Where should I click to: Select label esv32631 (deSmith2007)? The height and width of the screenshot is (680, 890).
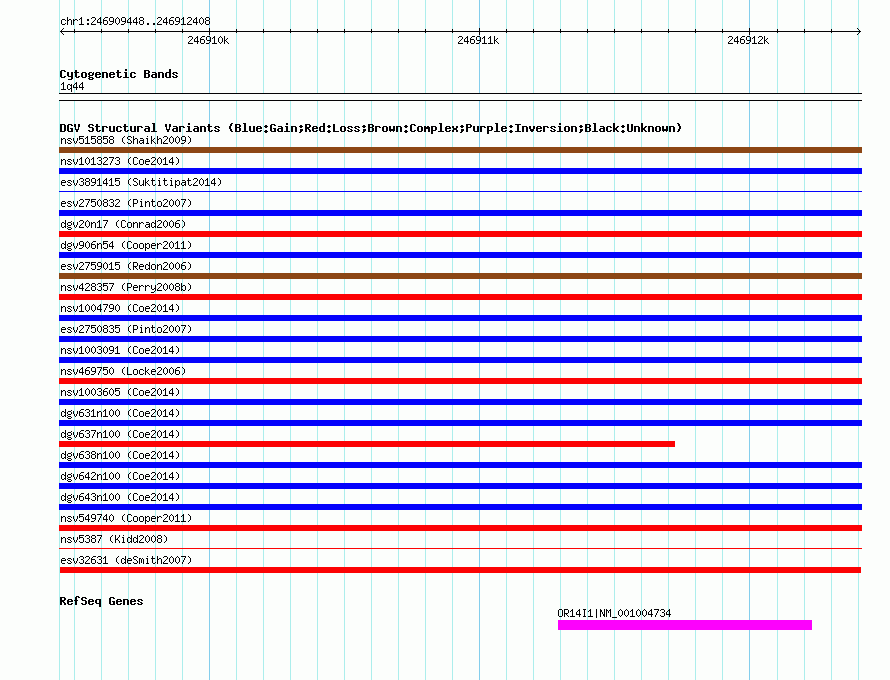click(126, 560)
